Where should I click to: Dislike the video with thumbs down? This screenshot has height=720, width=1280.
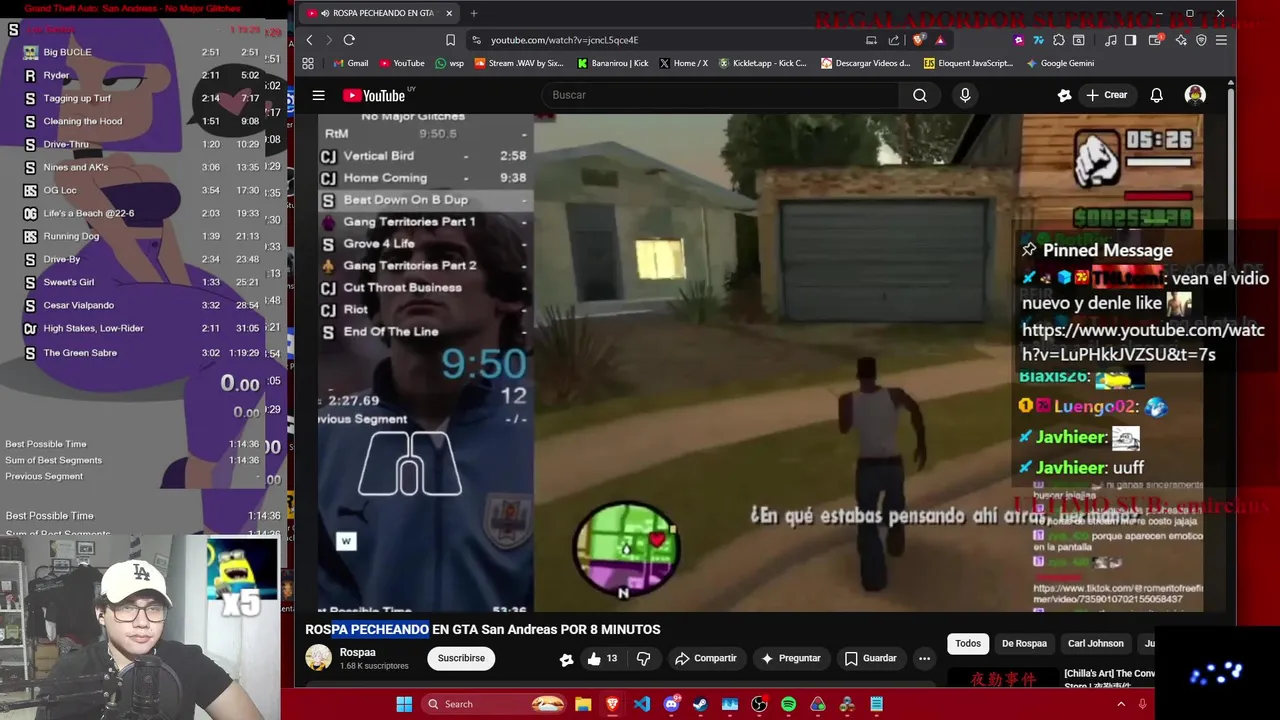tap(643, 658)
